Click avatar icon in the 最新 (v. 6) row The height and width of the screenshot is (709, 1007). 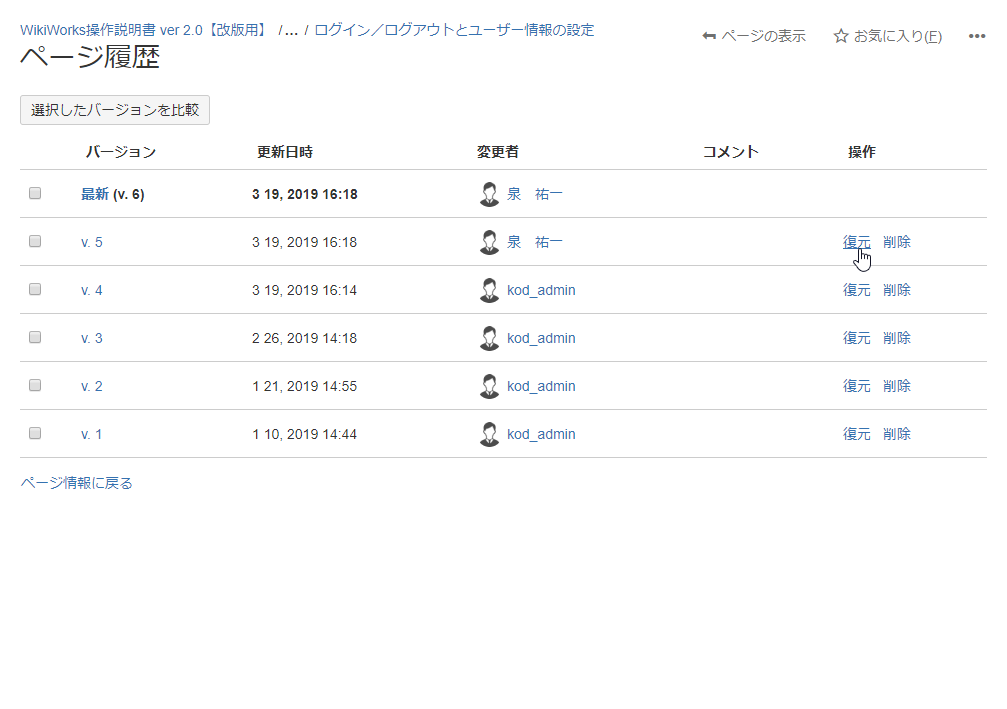(489, 194)
